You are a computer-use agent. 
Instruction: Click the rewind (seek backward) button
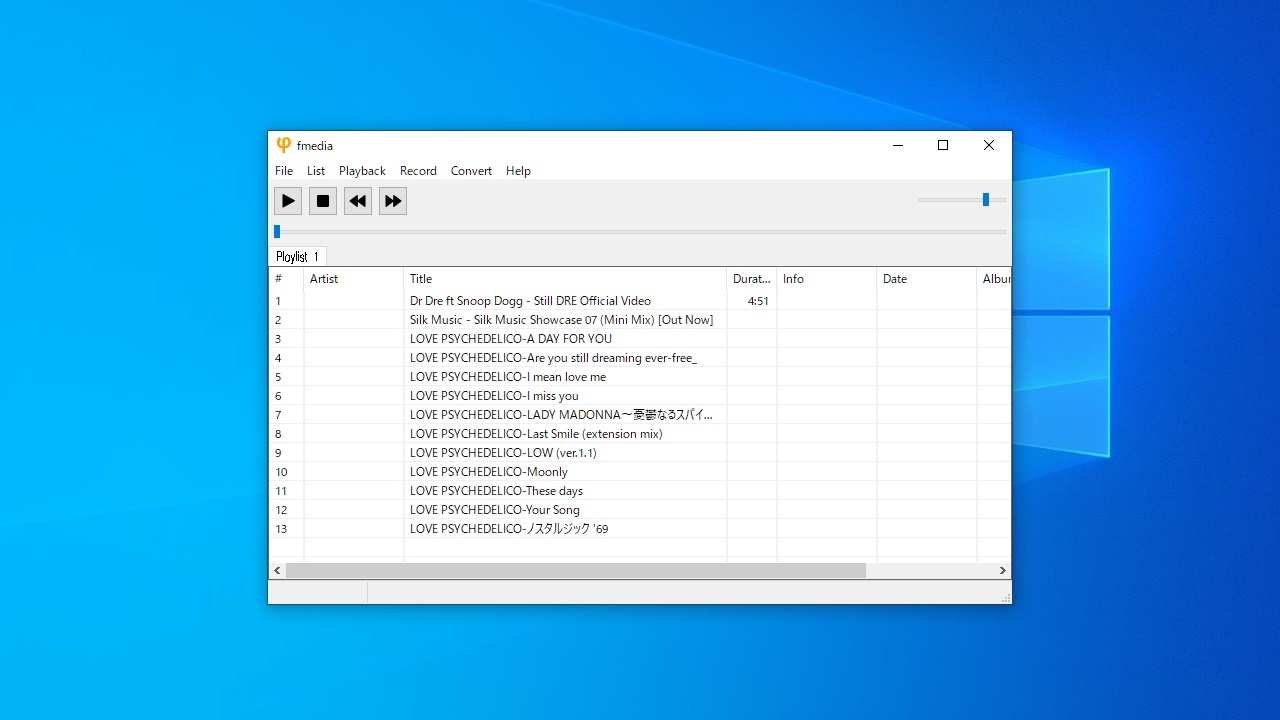point(358,201)
